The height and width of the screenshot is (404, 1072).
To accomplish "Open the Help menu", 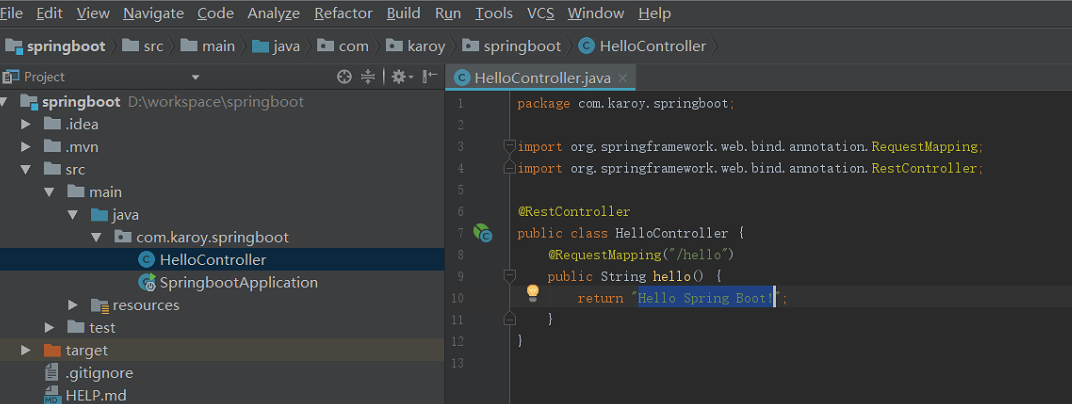I will pos(654,13).
